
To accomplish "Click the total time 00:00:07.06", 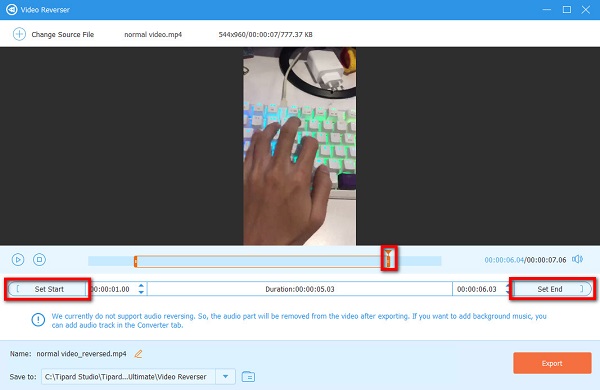I will [x=546, y=260].
